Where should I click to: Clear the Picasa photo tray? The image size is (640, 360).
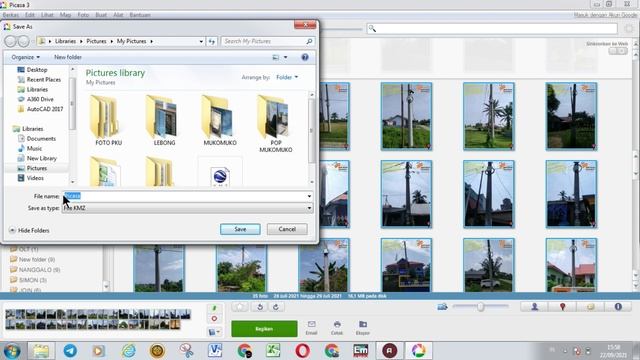coord(214,319)
